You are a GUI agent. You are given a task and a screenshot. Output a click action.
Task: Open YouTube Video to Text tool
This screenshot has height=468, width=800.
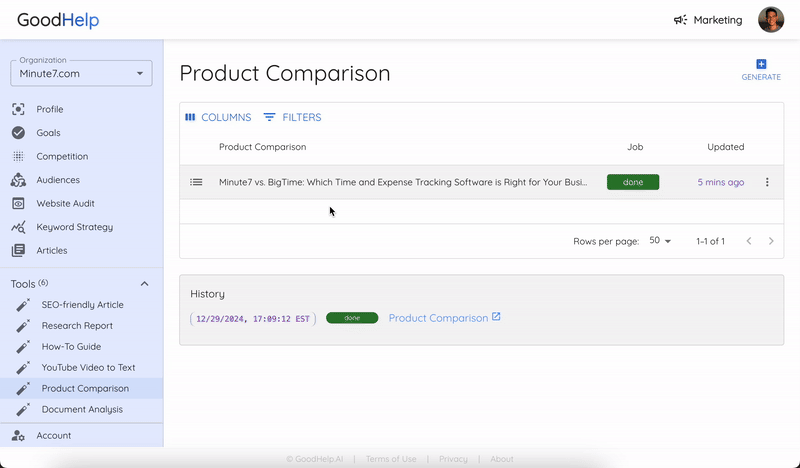tap(88, 367)
